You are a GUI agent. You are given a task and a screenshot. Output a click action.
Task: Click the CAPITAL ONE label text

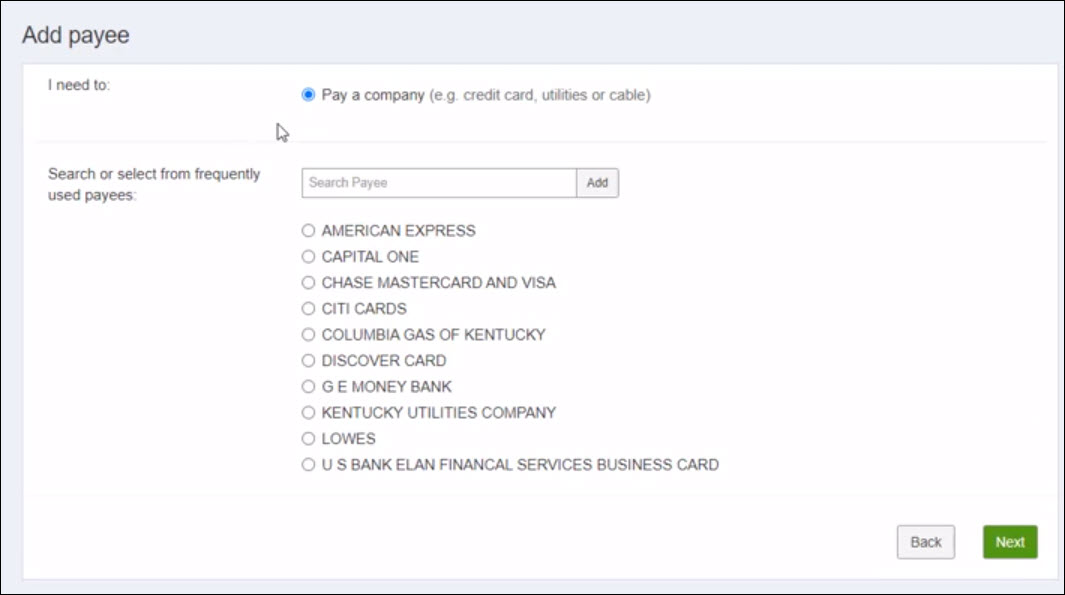370,257
